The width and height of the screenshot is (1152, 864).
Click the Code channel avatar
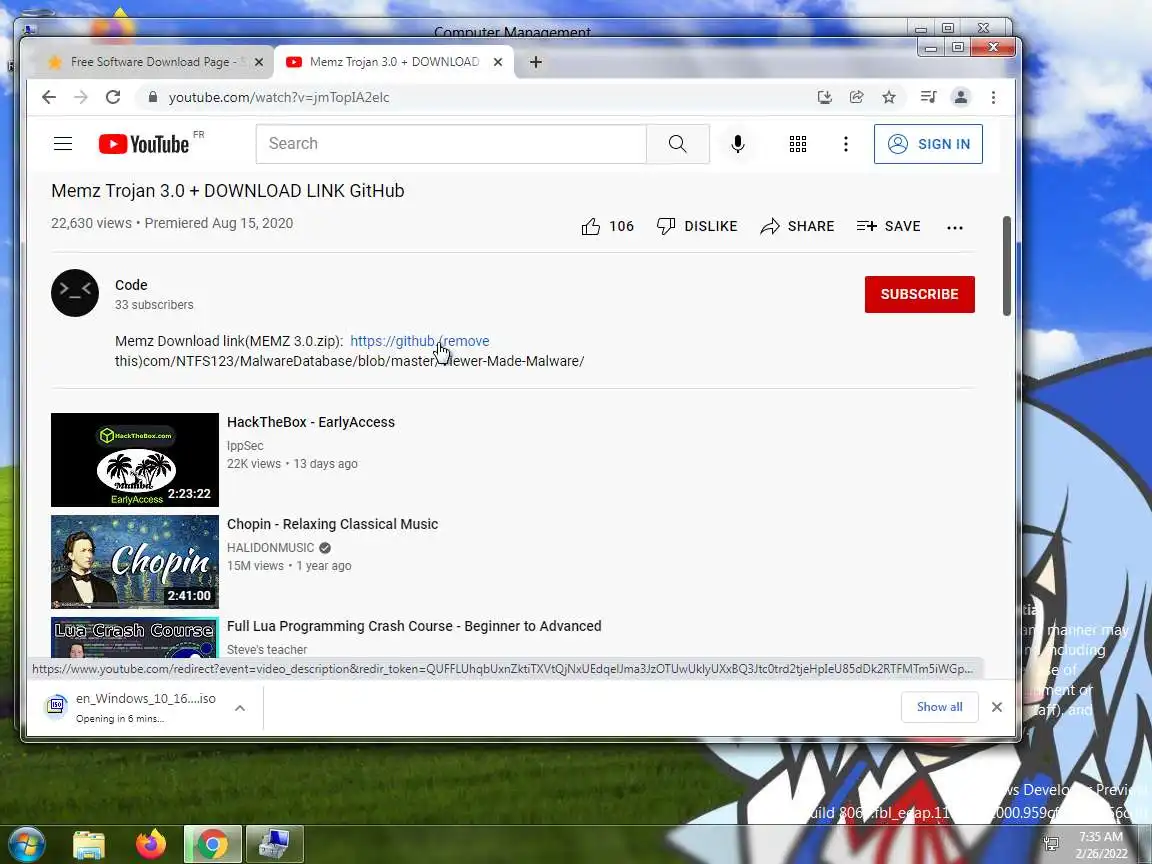pos(75,293)
